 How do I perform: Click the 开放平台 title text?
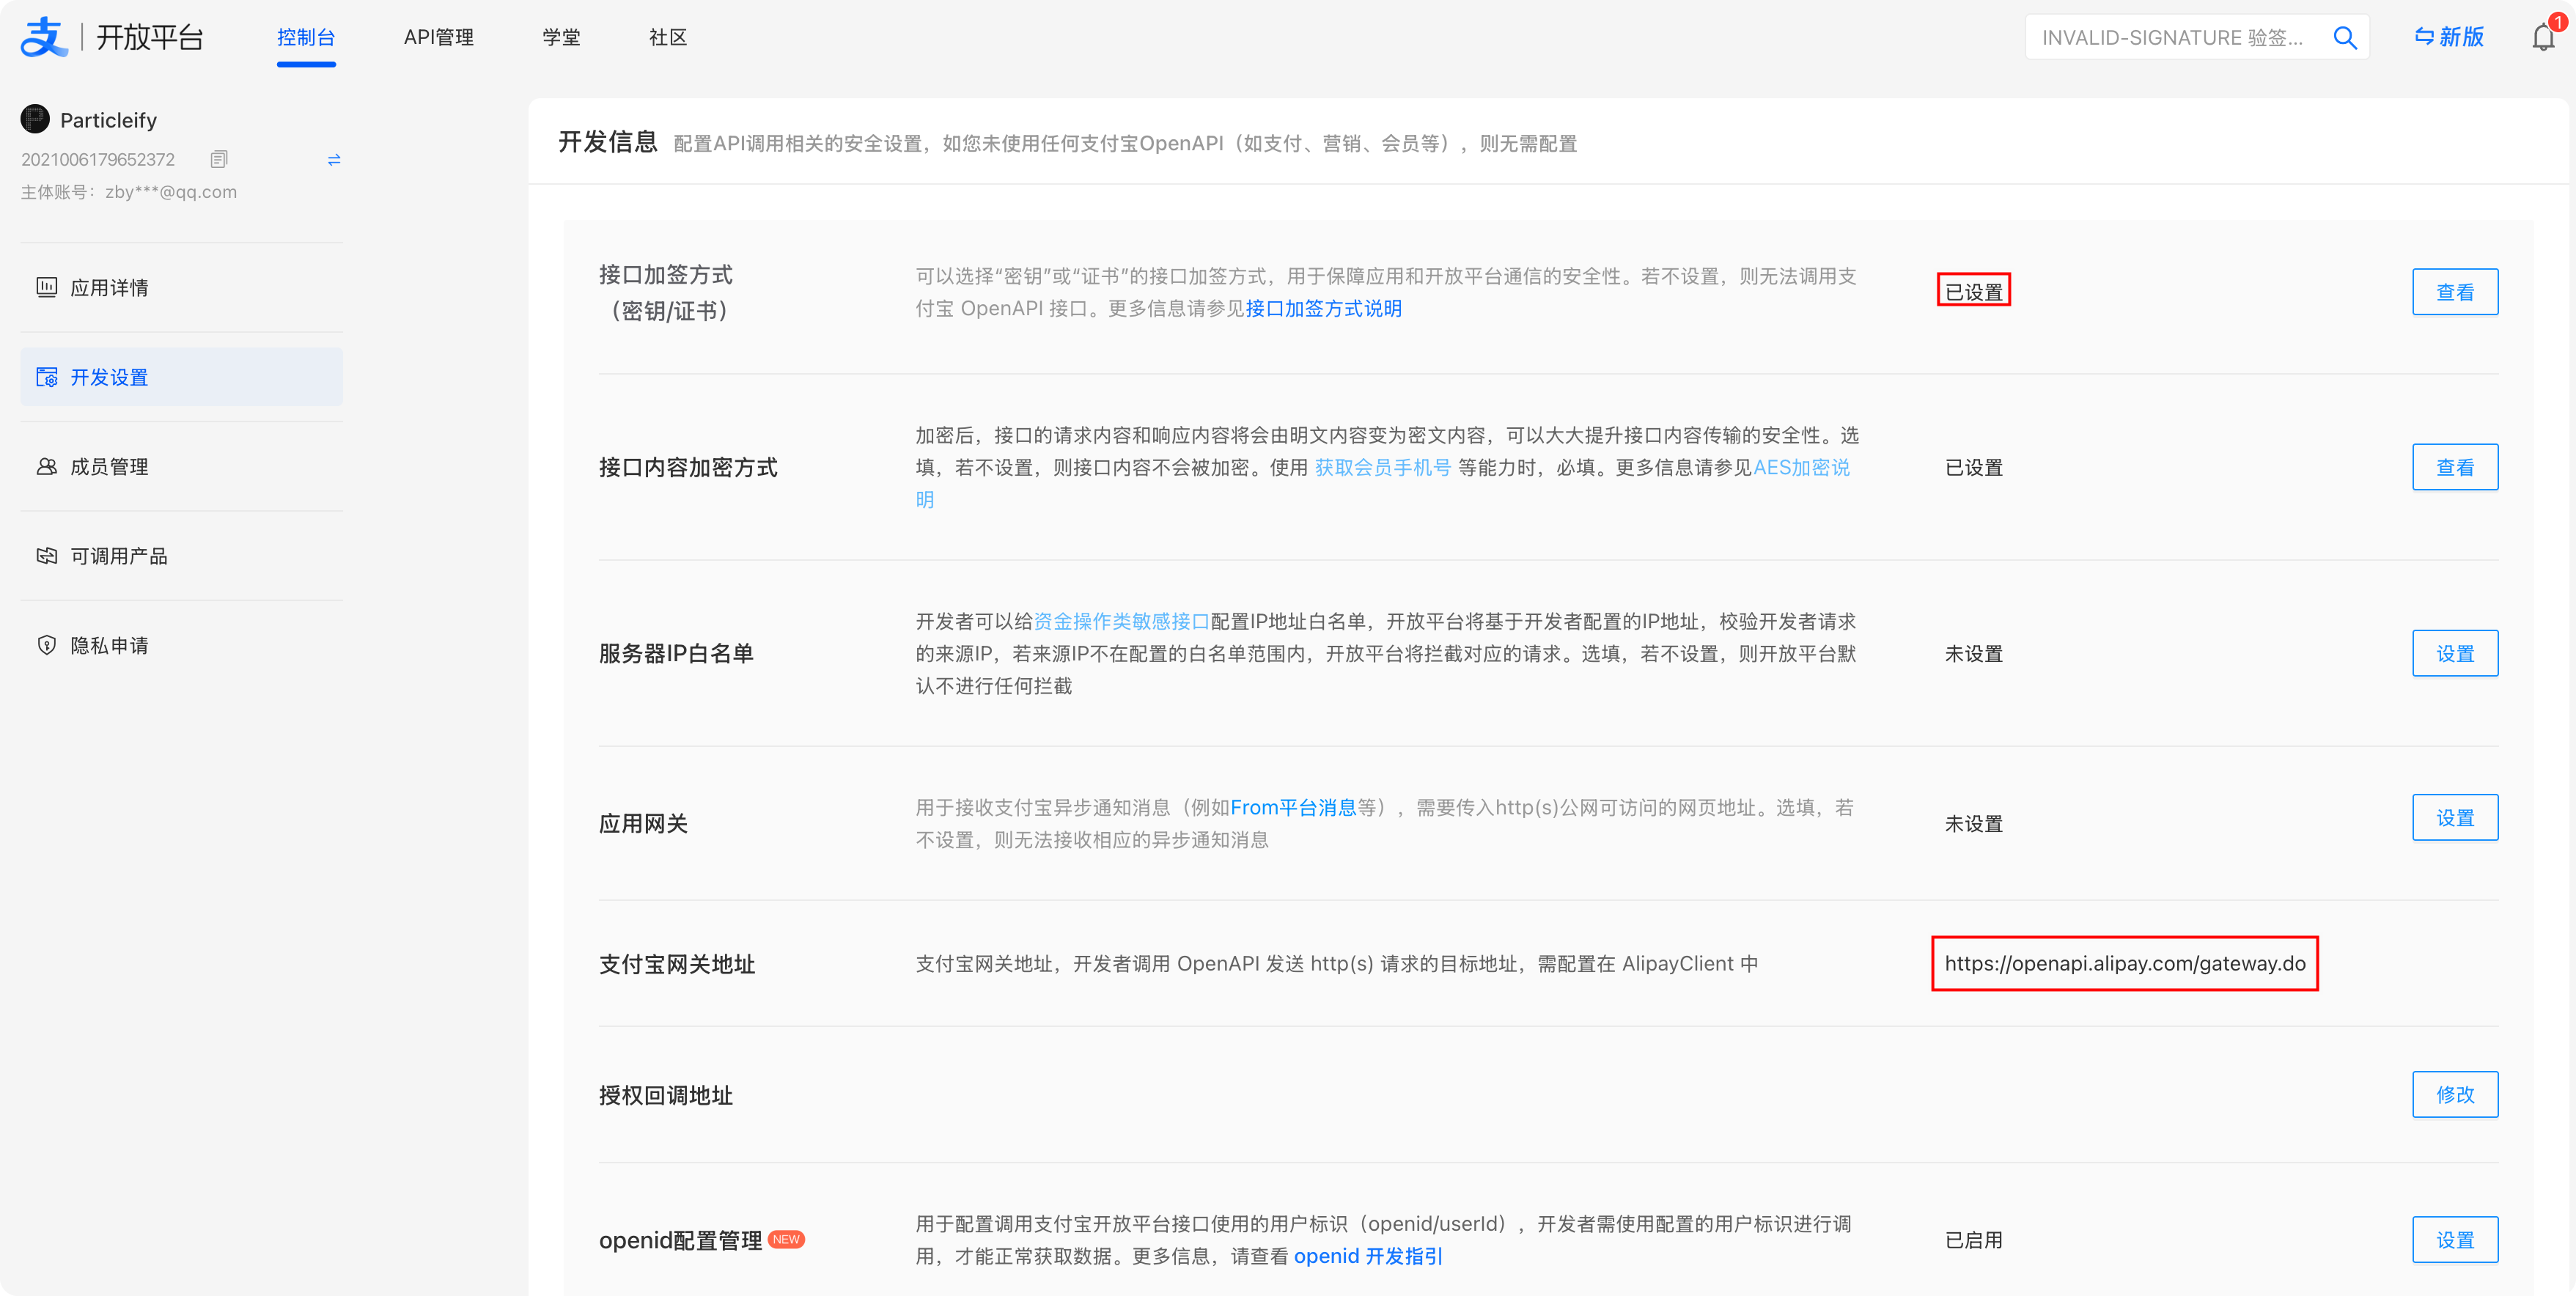pos(150,37)
